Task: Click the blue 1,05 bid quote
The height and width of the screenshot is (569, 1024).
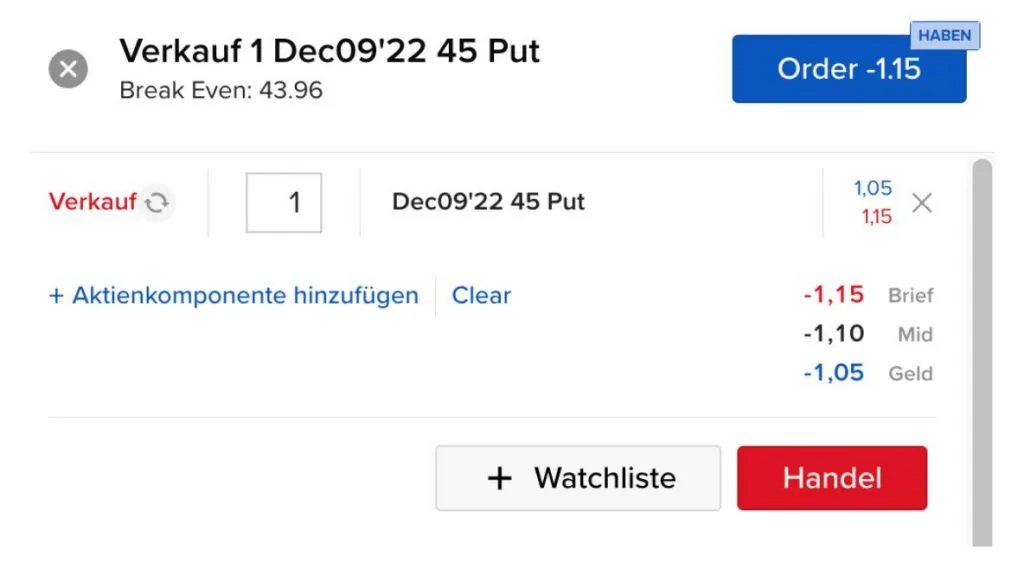Action: tap(872, 188)
